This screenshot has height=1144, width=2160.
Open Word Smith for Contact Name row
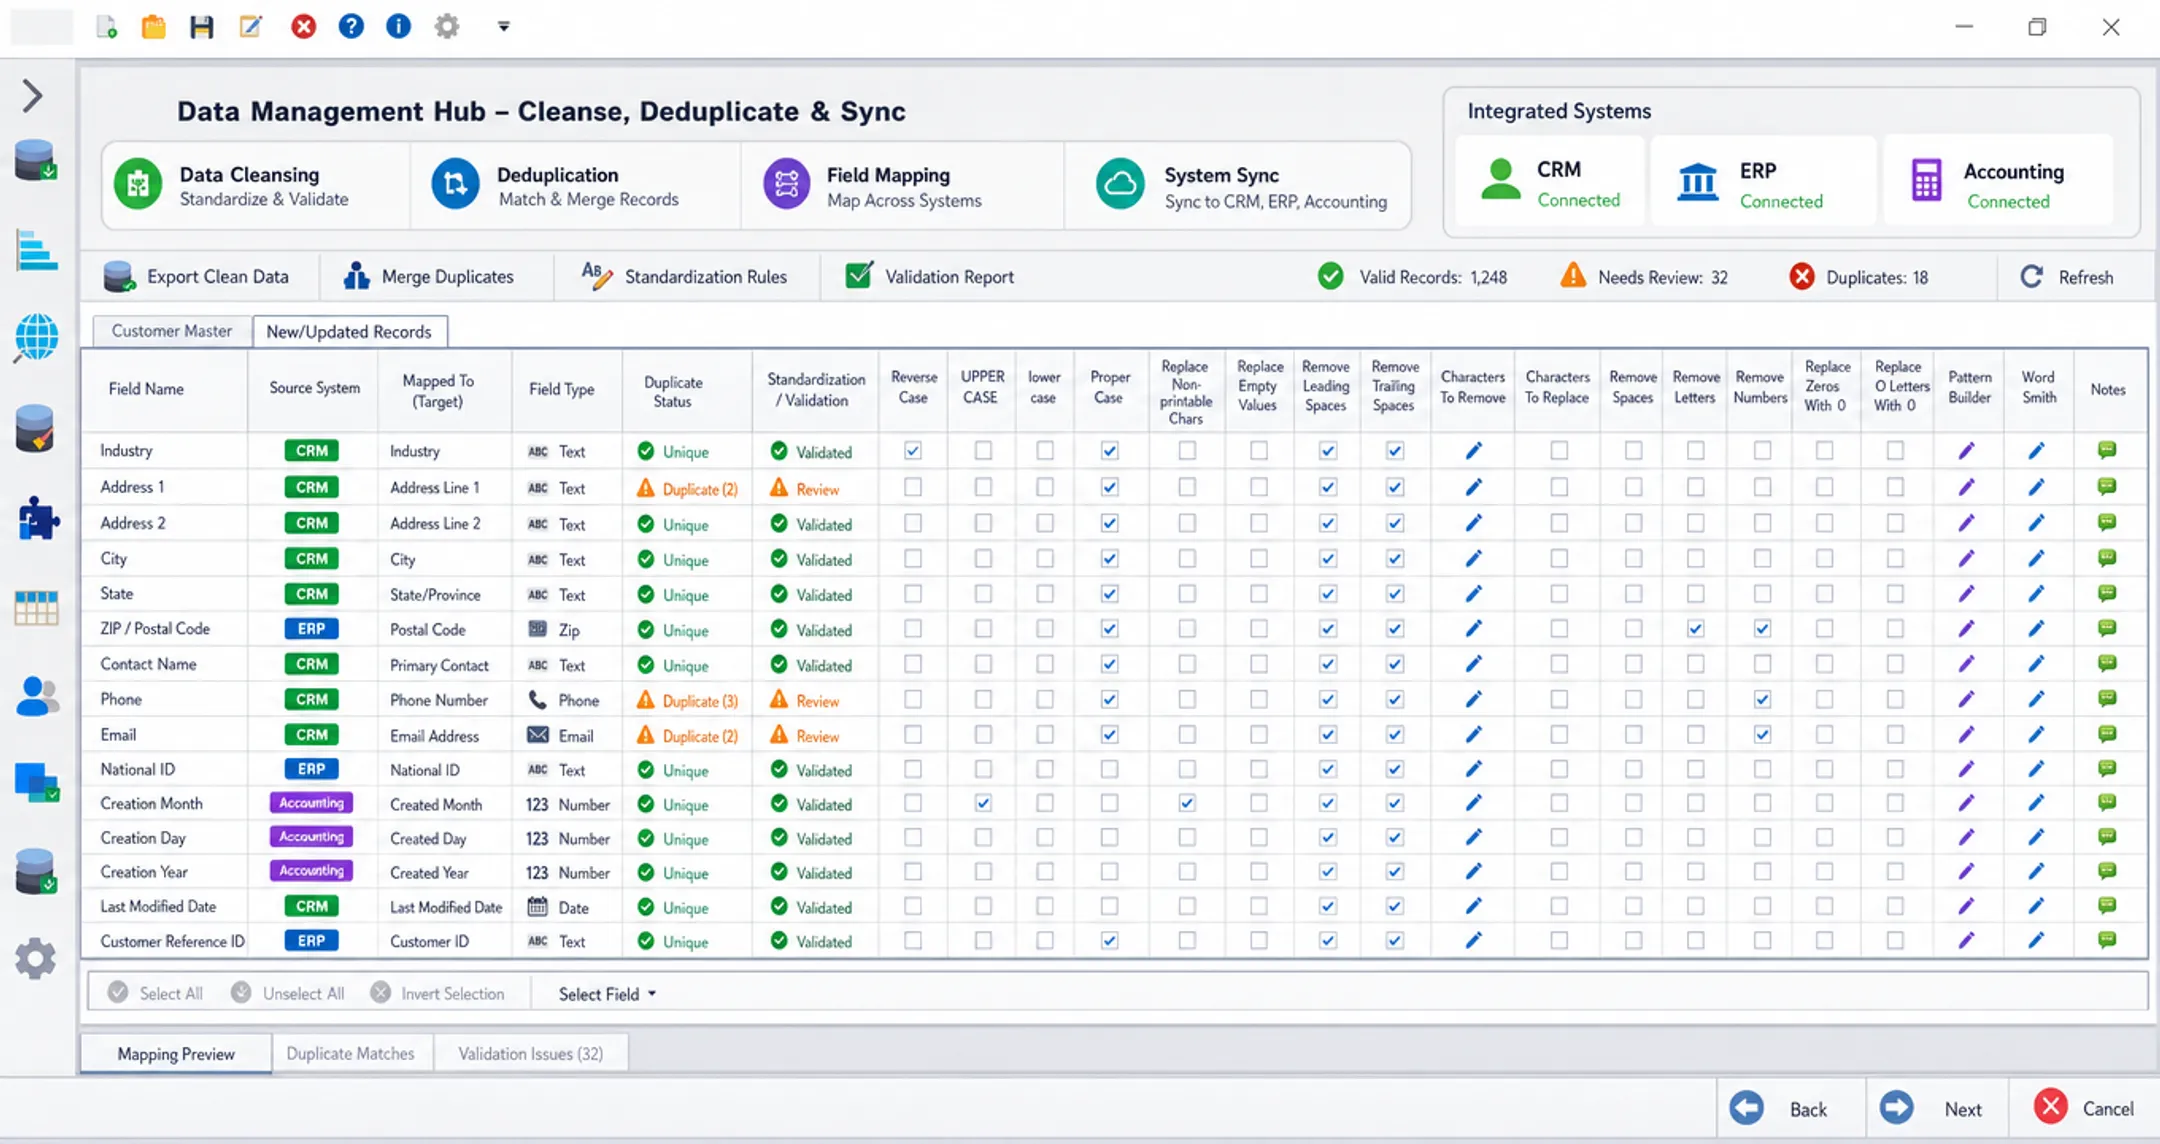click(x=2036, y=664)
